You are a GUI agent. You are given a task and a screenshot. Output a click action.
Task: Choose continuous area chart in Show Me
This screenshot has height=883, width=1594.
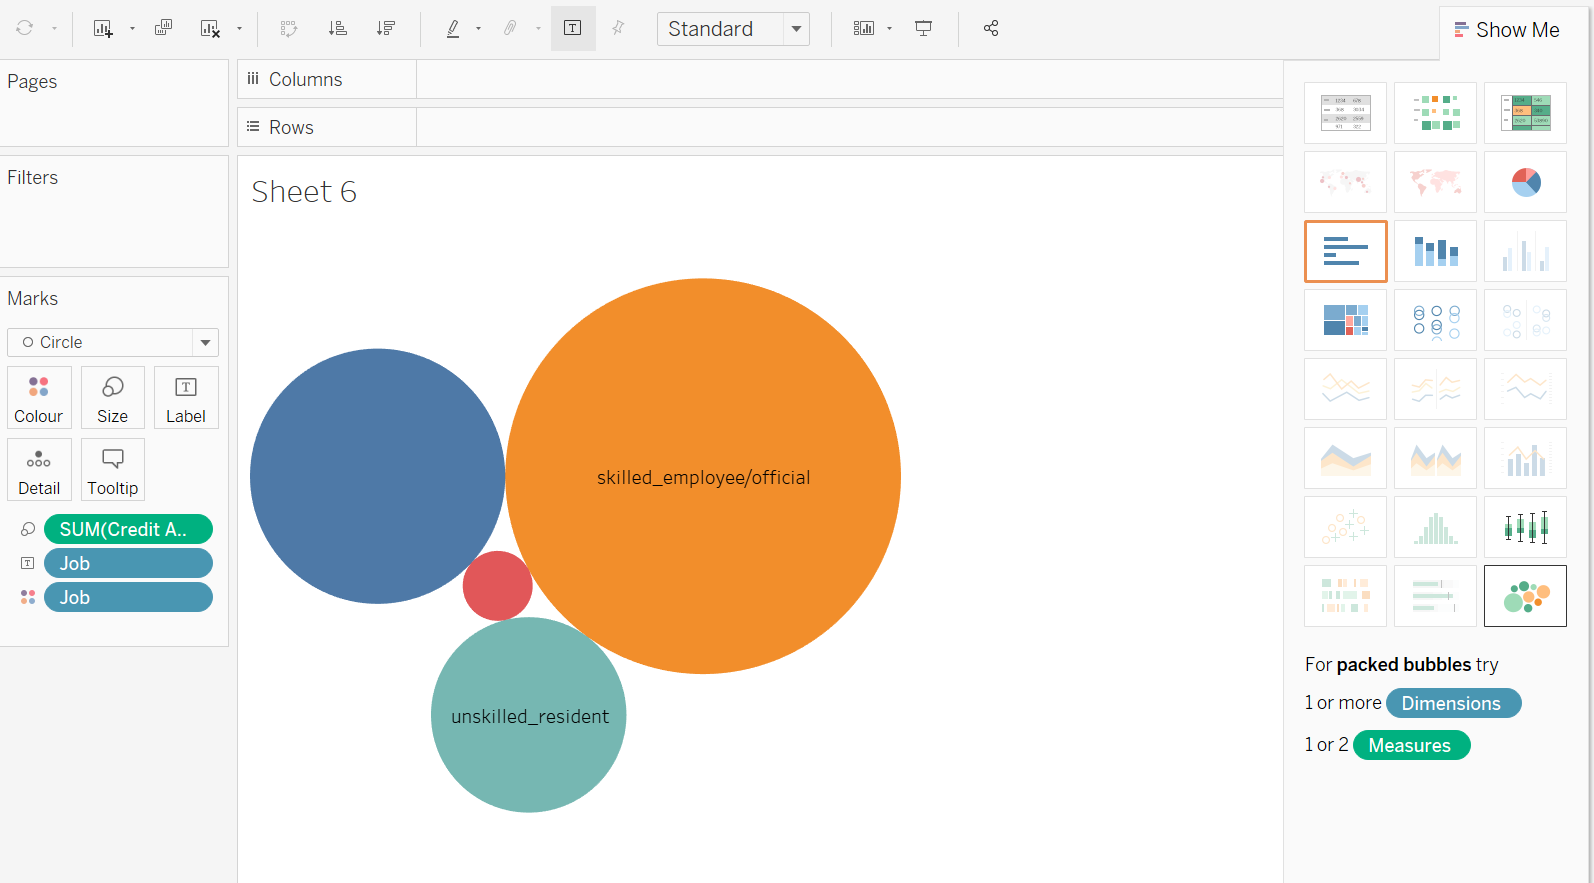pyautogui.click(x=1345, y=458)
